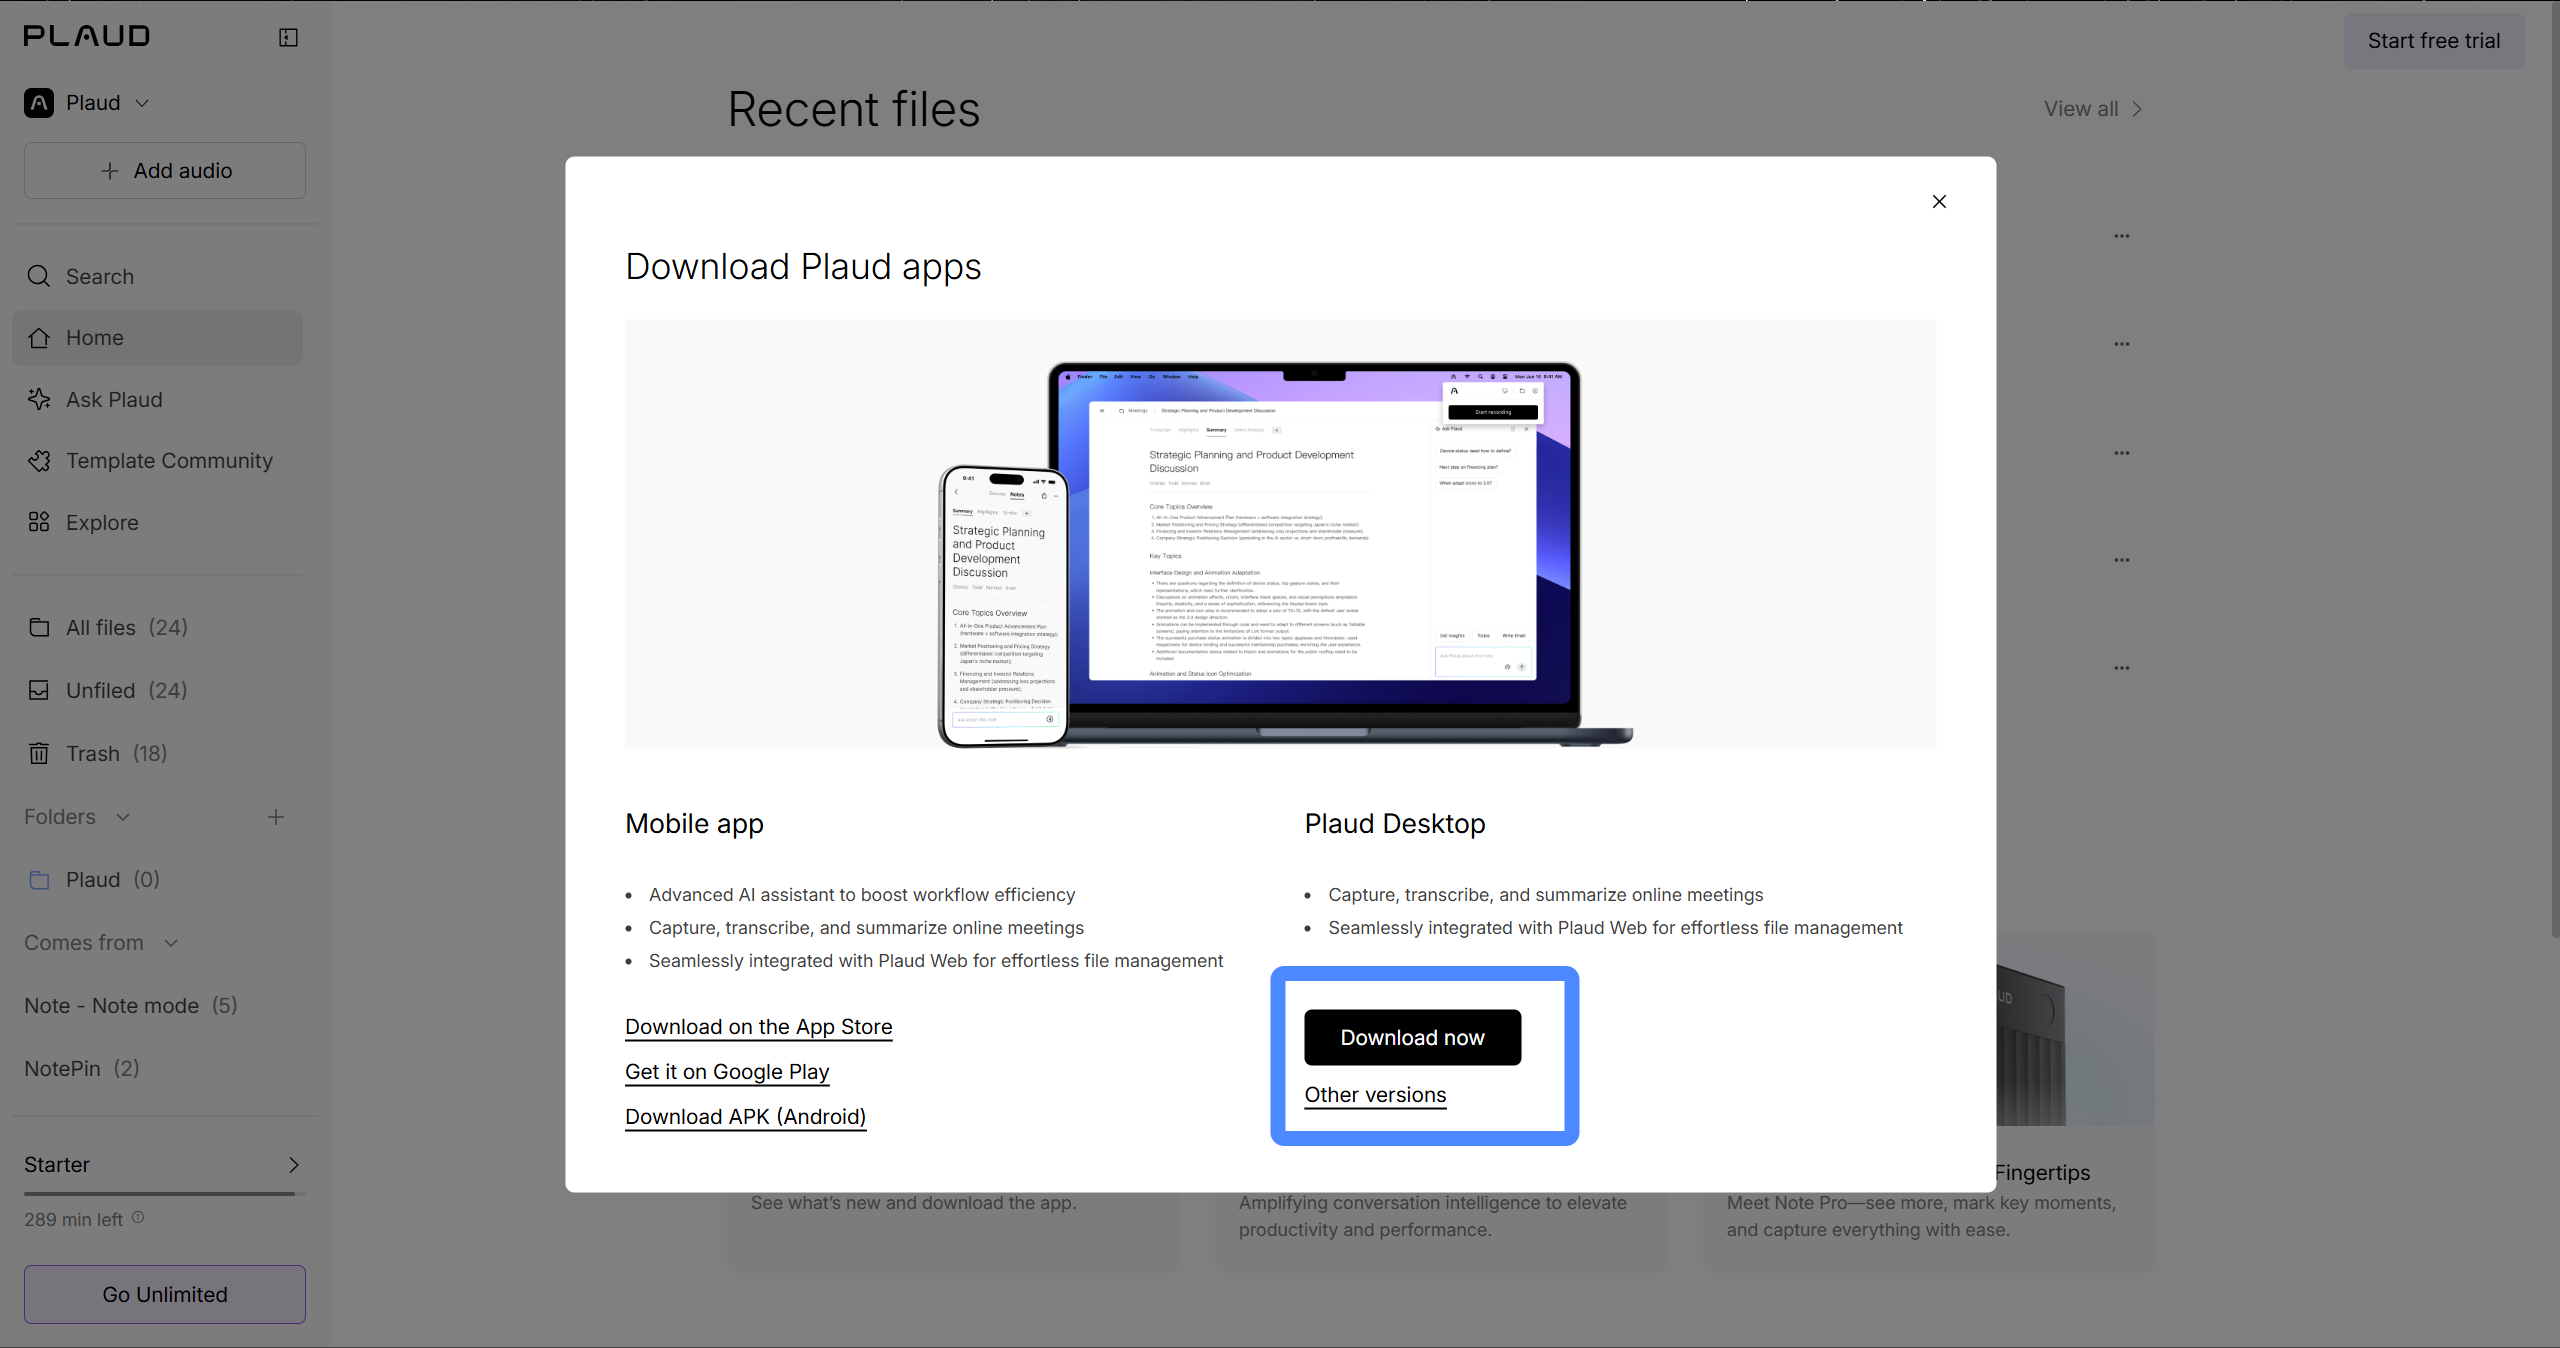Open Template Community in the sidebar

157,461
